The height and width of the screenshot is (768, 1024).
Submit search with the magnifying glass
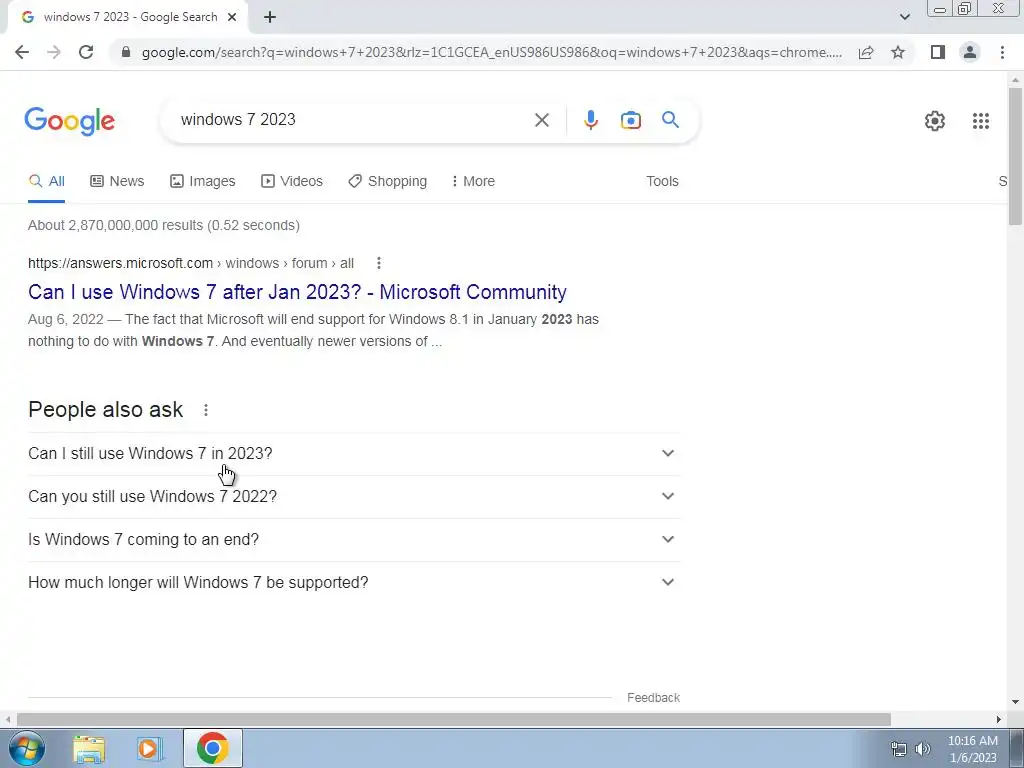tap(670, 120)
